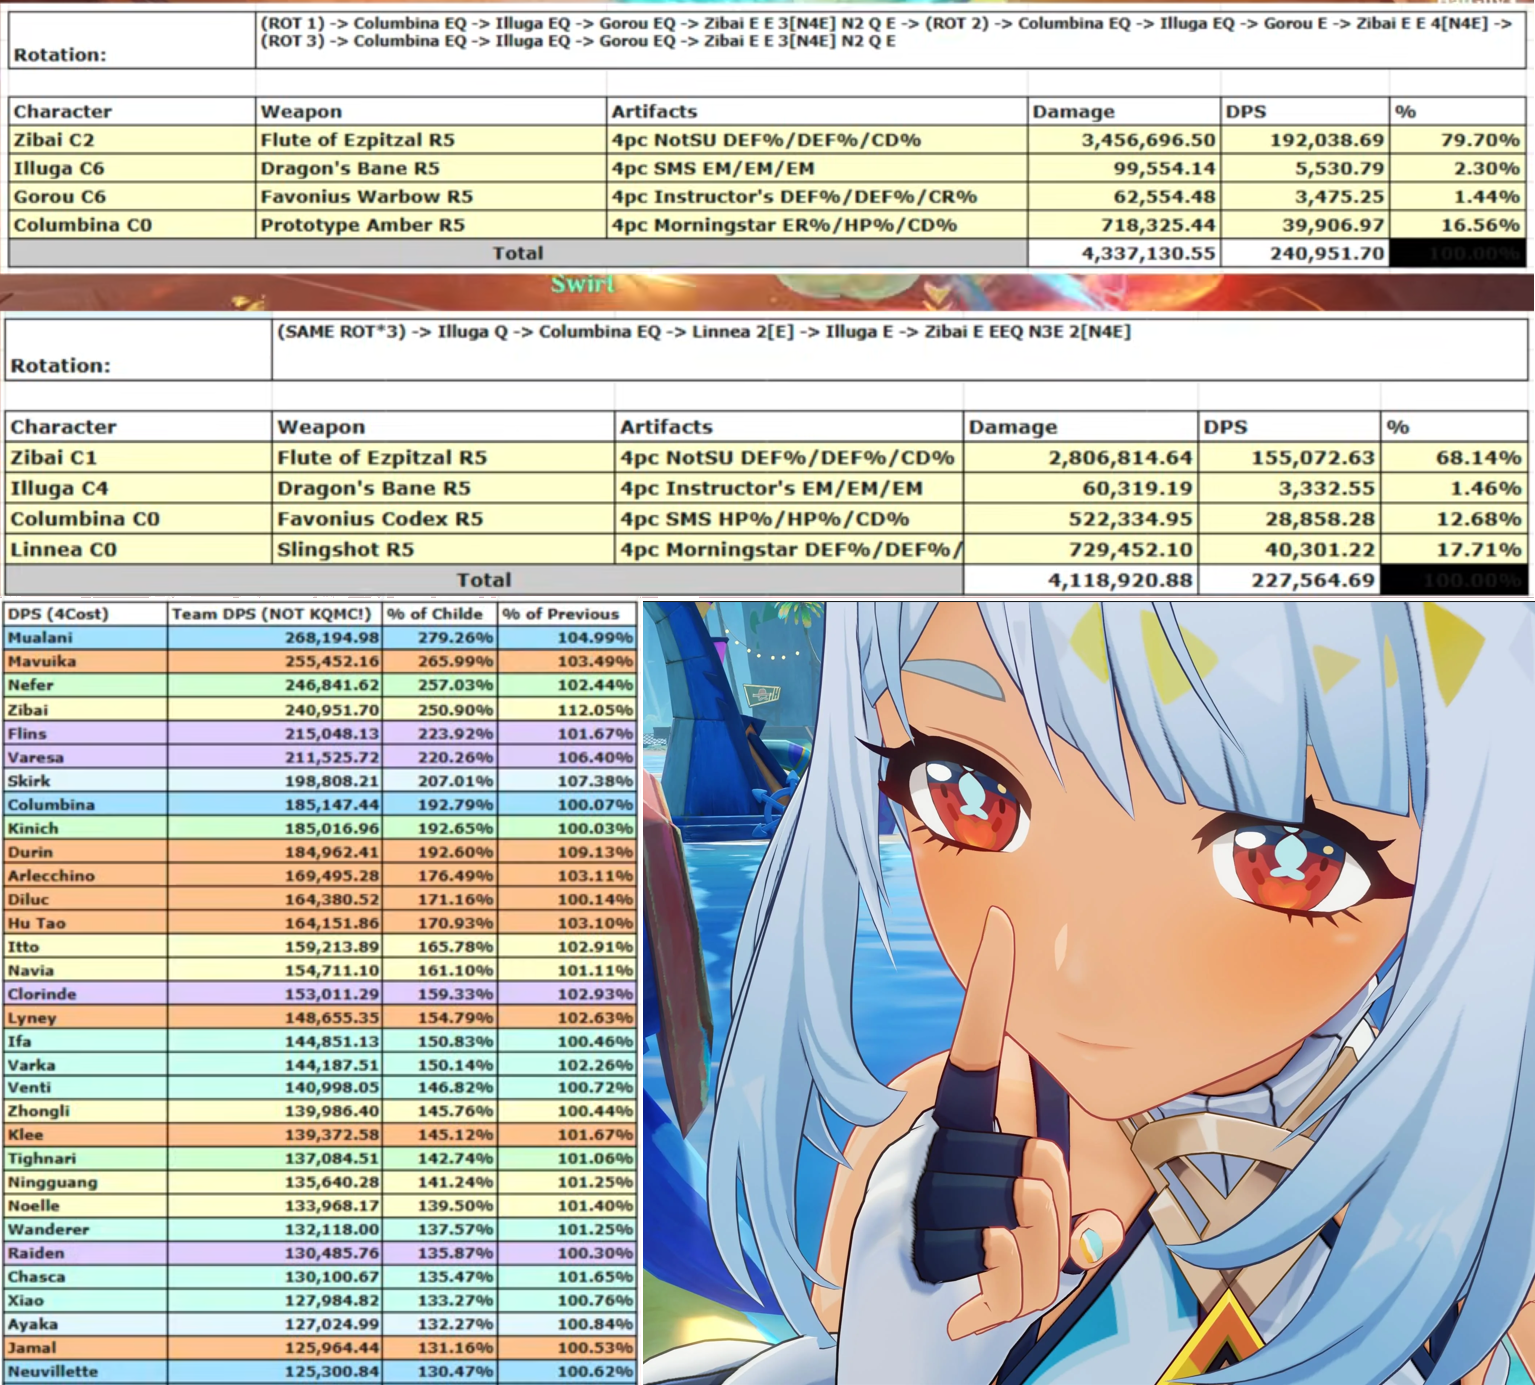The image size is (1535, 1385).
Task: Click the total damage "4,337,130.55"
Action: tap(1124, 254)
